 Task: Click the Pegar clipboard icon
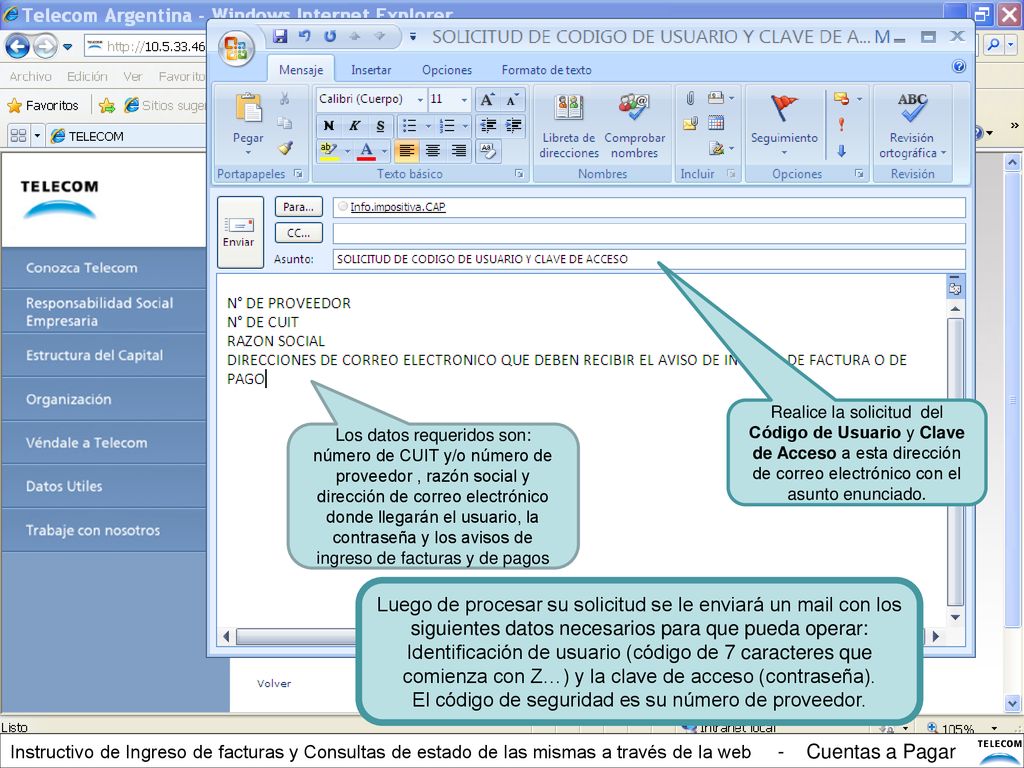(248, 108)
